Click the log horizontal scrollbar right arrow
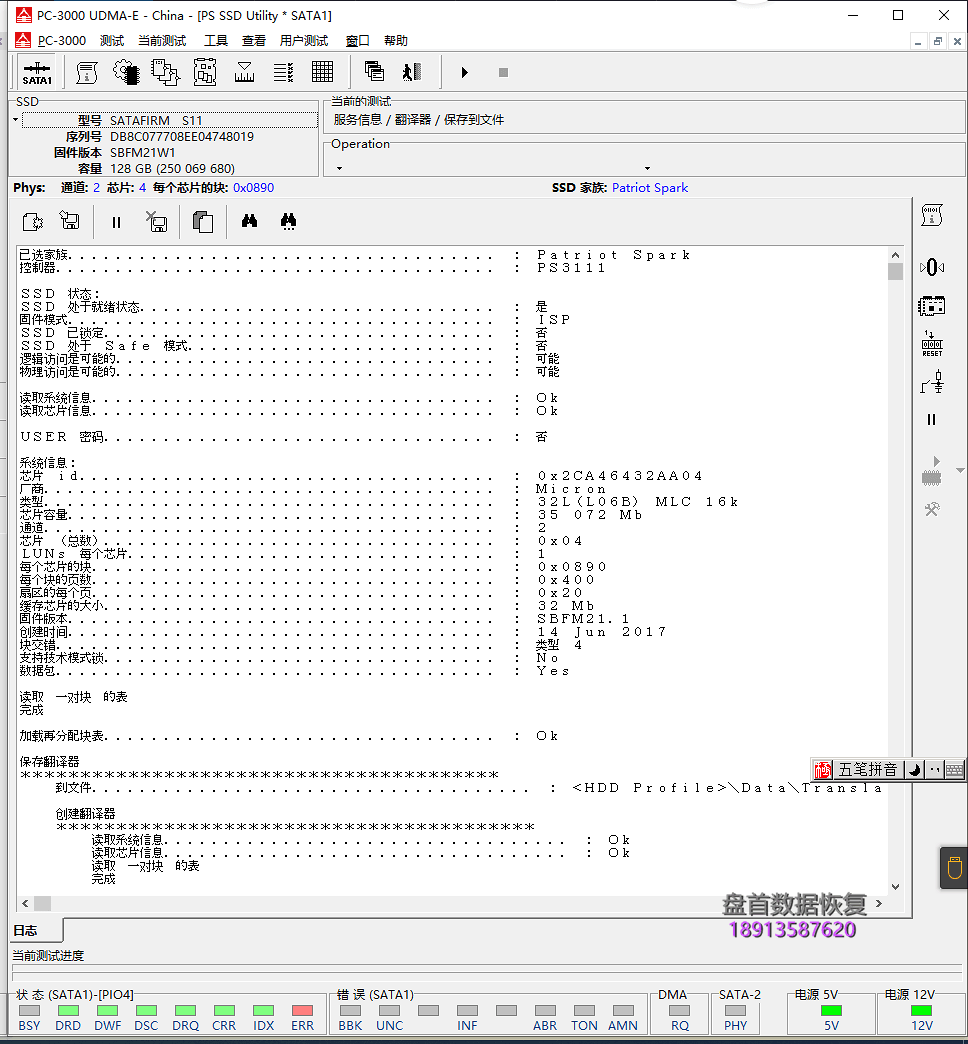 tap(879, 904)
